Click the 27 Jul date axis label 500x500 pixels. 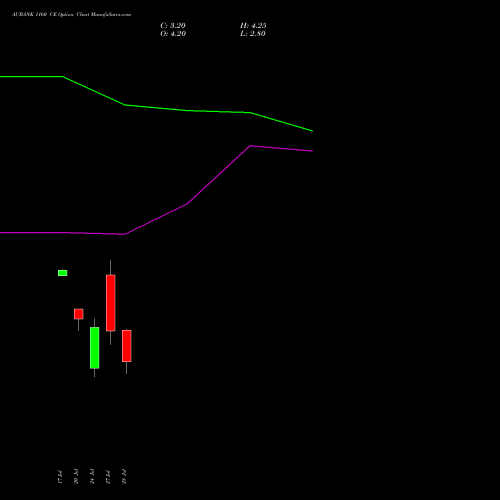click(x=108, y=477)
